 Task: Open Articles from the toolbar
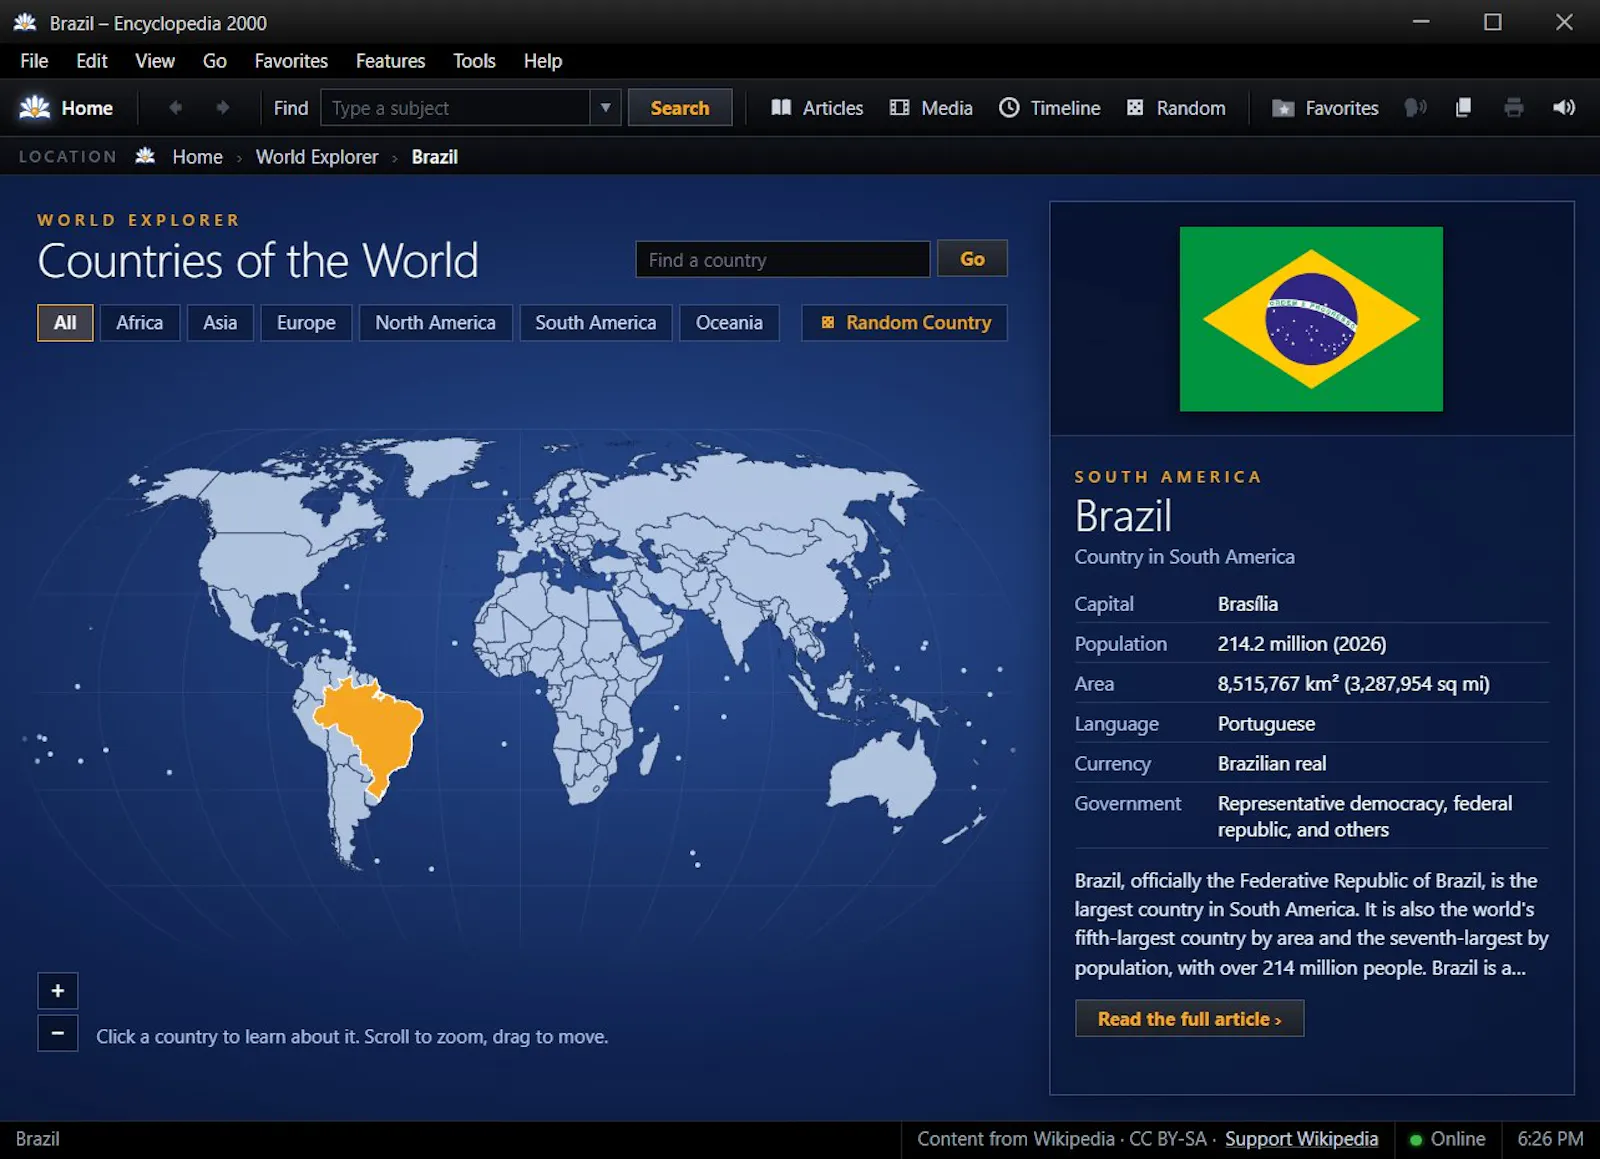click(x=817, y=108)
